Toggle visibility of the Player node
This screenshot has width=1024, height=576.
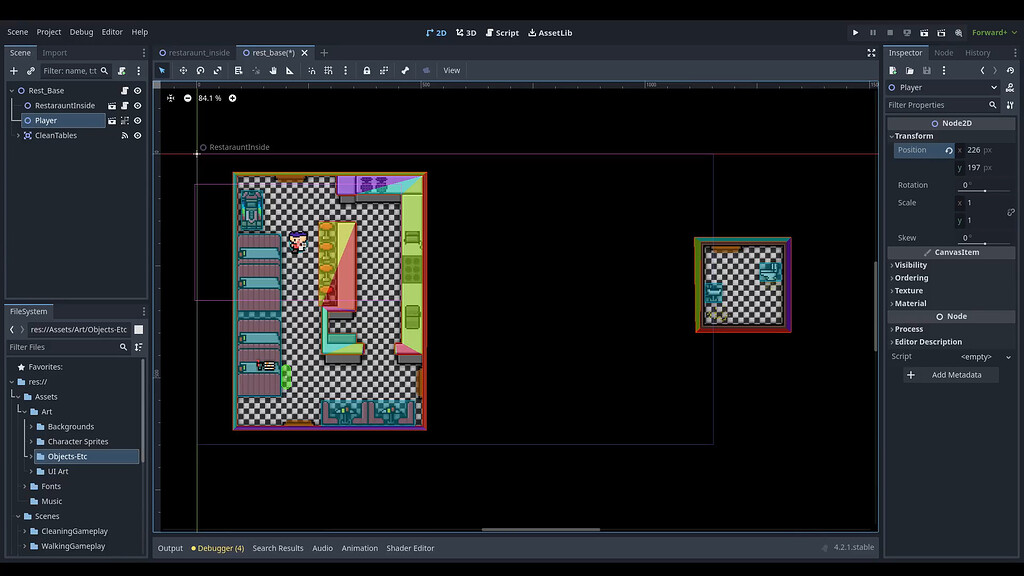point(138,120)
